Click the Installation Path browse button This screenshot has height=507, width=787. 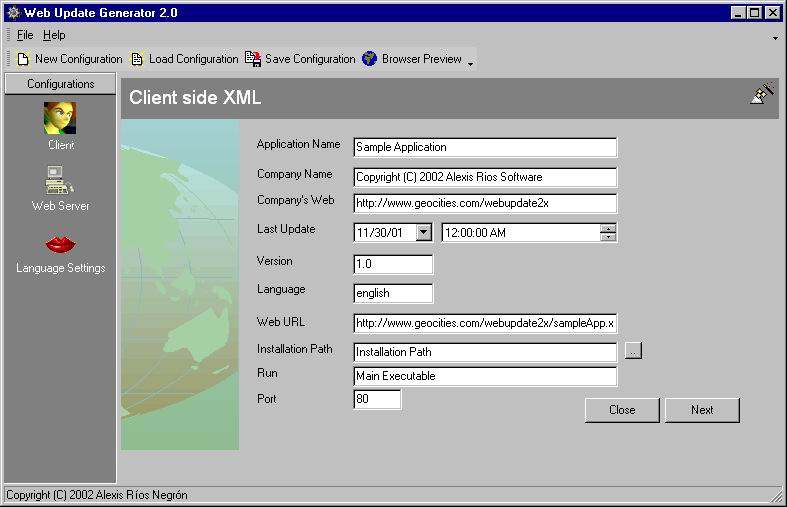tap(633, 351)
